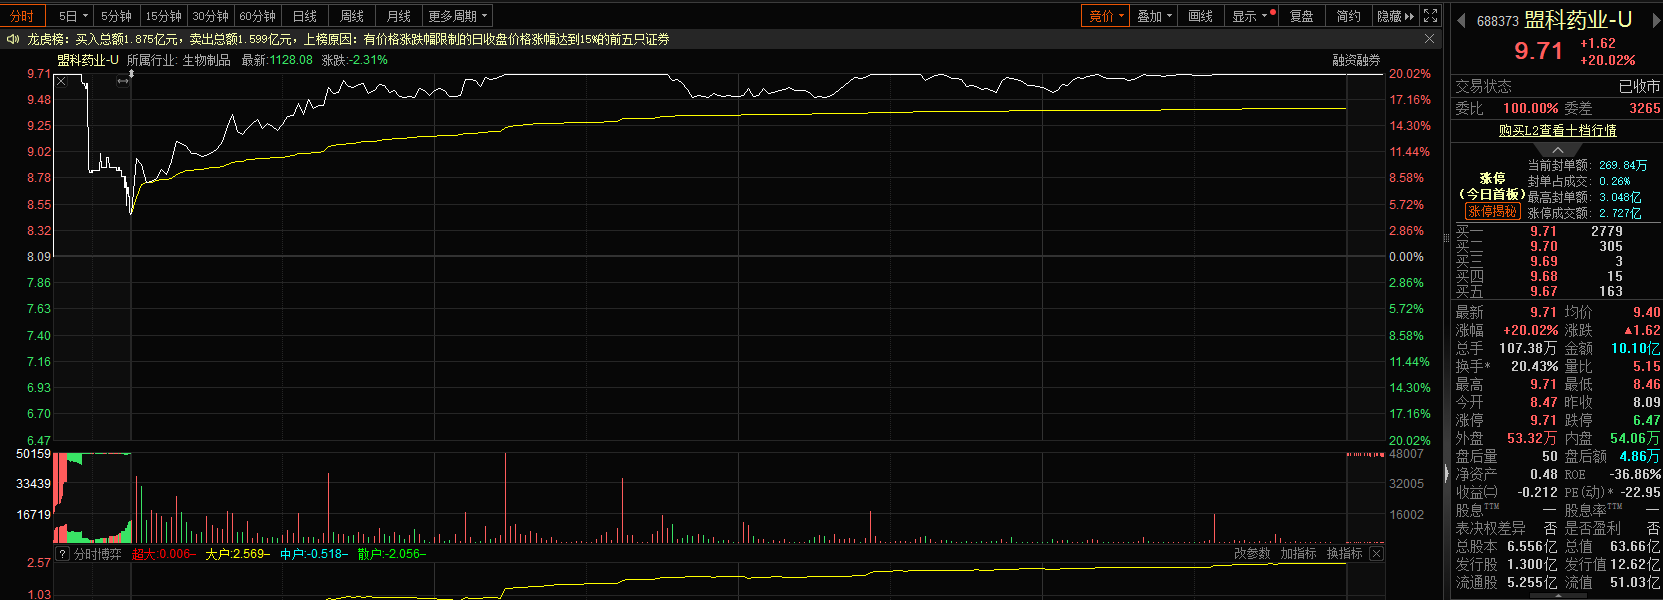Image resolution: width=1663 pixels, height=600 pixels.
Task: Switch to the 日线 daily chart tab
Action: (304, 16)
